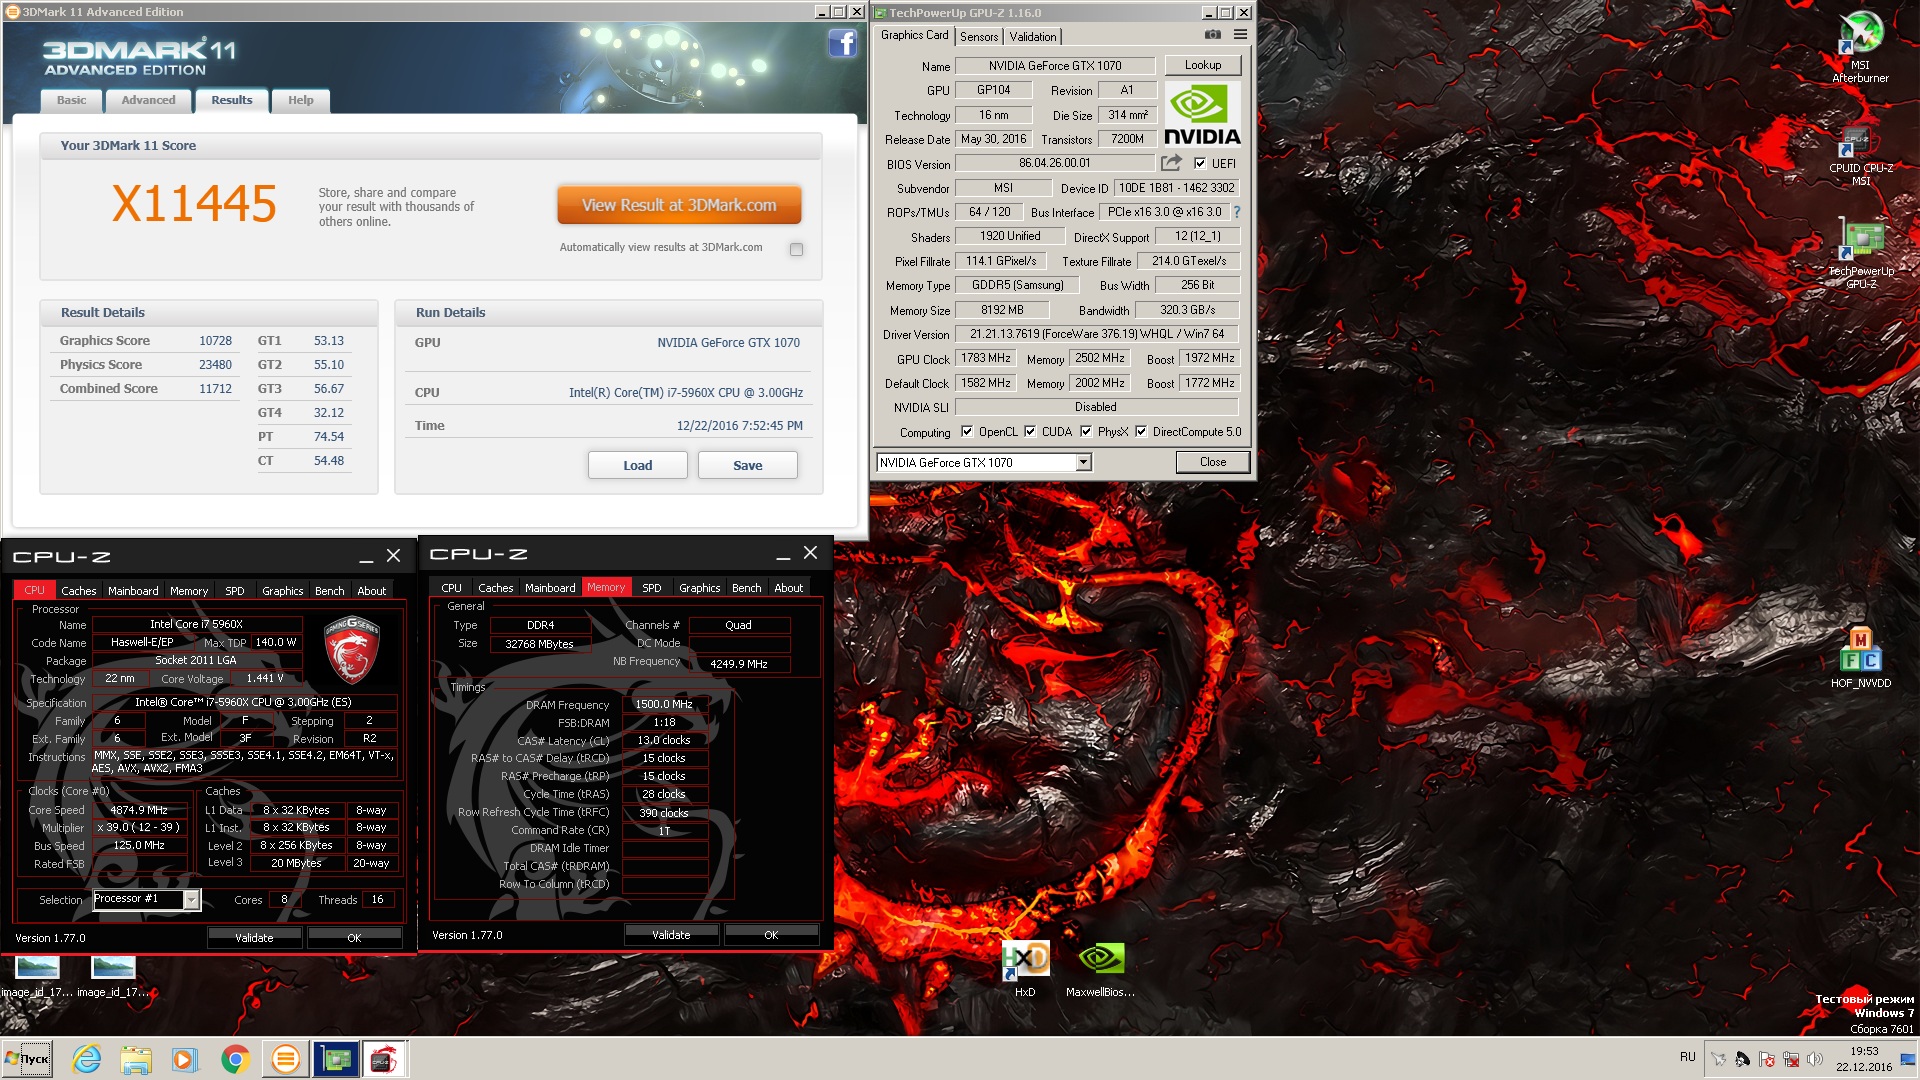Toggle DirectCompute 5.0 checkbox
The width and height of the screenshot is (1920, 1080).
[x=1141, y=432]
